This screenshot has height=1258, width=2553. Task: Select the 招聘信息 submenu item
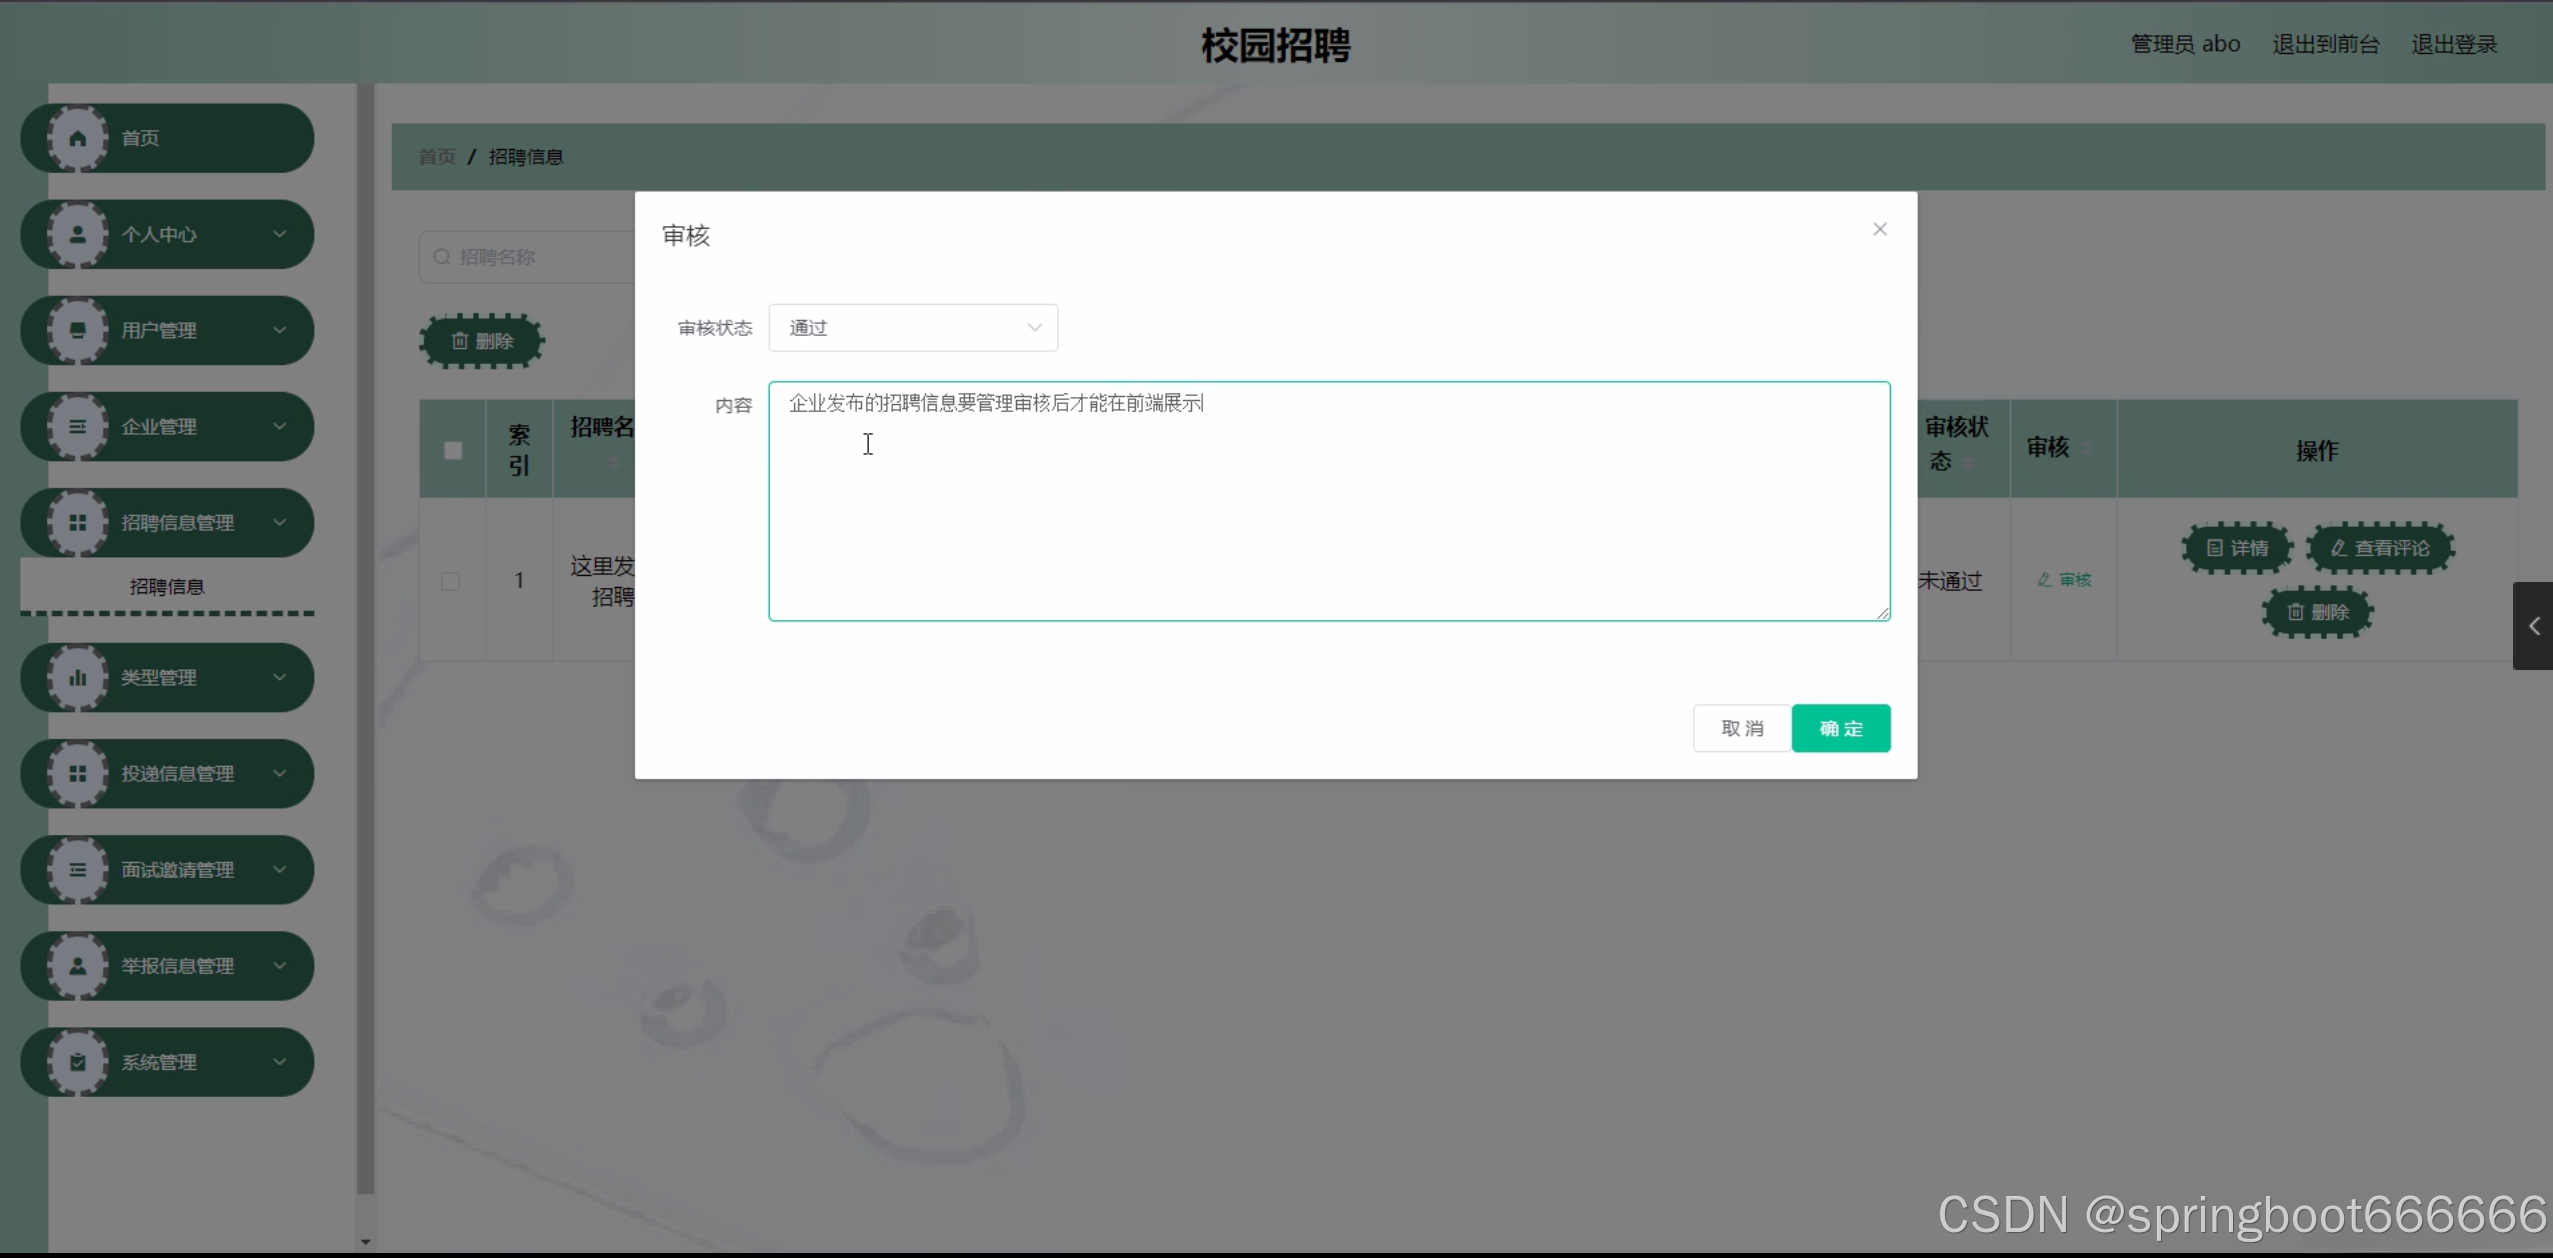click(x=167, y=587)
